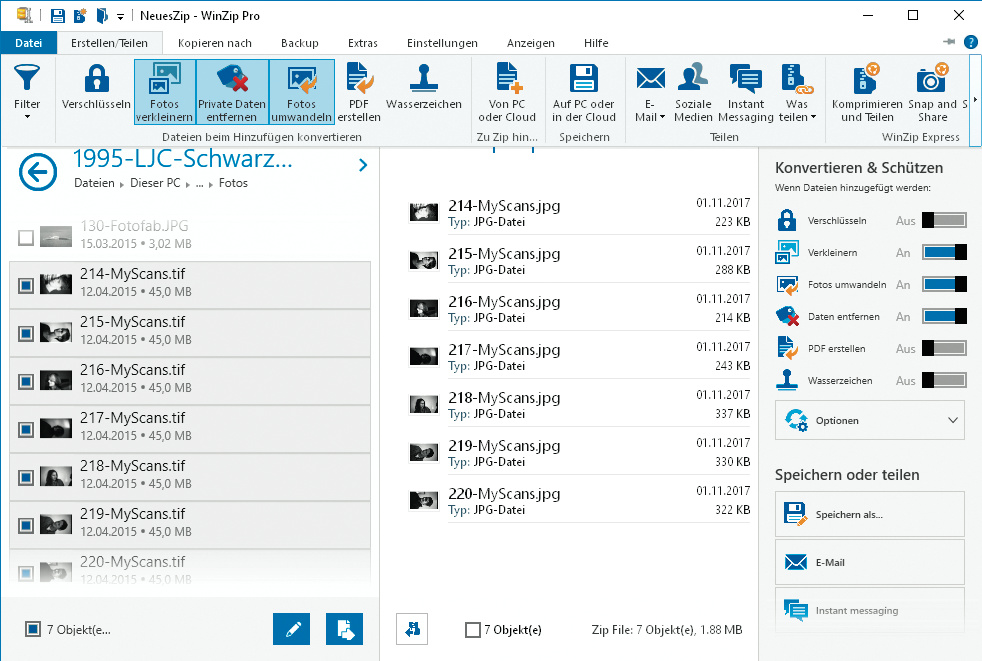This screenshot has width=982, height=661.
Task: Expand the Optionen dropdown
Action: click(x=869, y=421)
